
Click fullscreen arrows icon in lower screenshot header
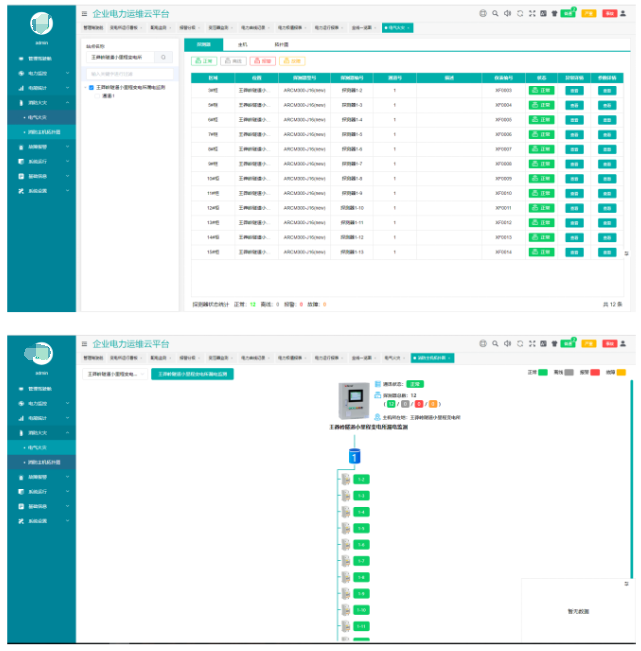coord(532,343)
